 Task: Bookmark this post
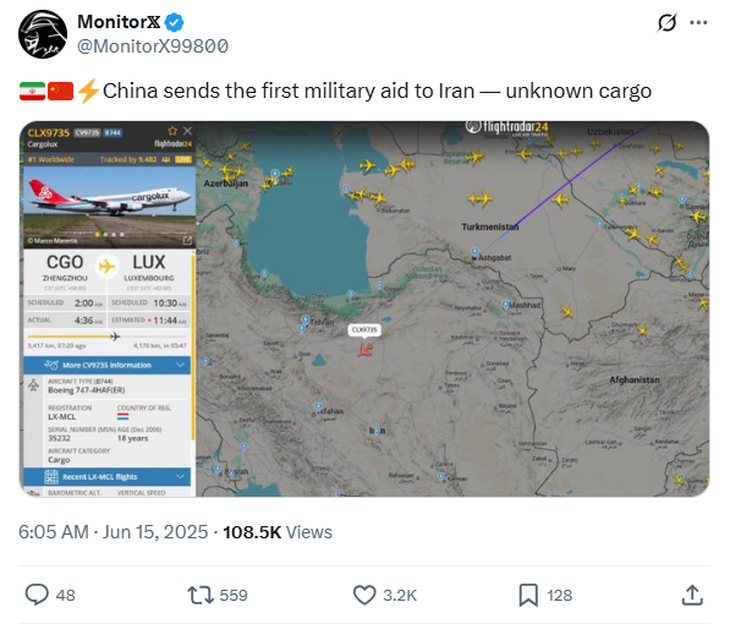point(528,595)
